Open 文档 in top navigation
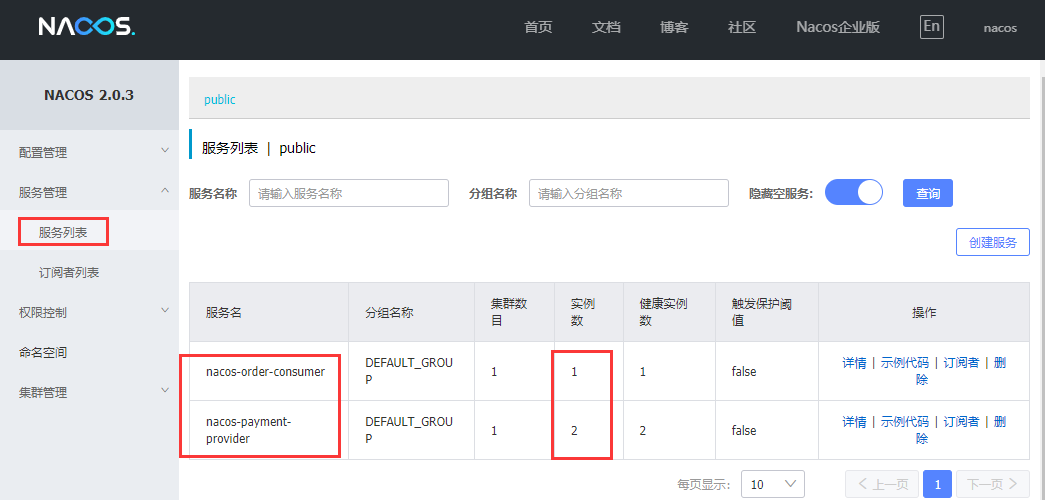The image size is (1045, 500). 606,27
